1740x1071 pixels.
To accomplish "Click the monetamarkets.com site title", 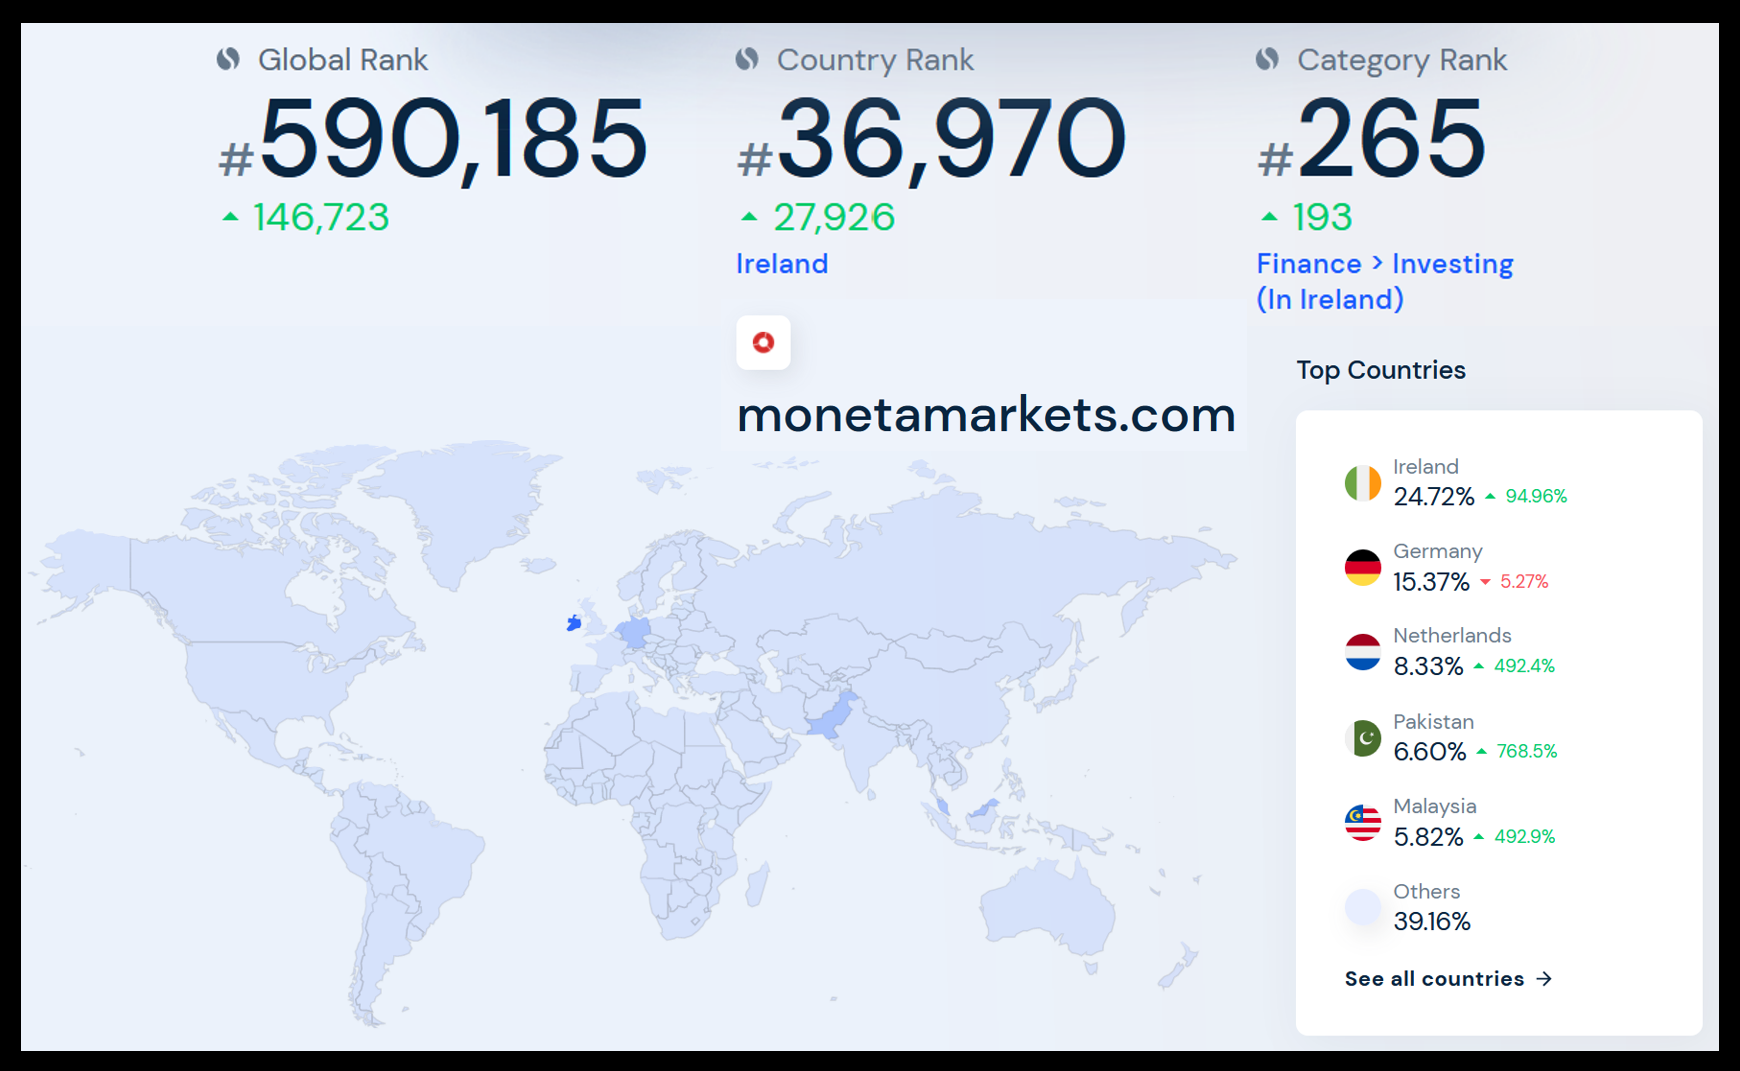I will click(986, 415).
